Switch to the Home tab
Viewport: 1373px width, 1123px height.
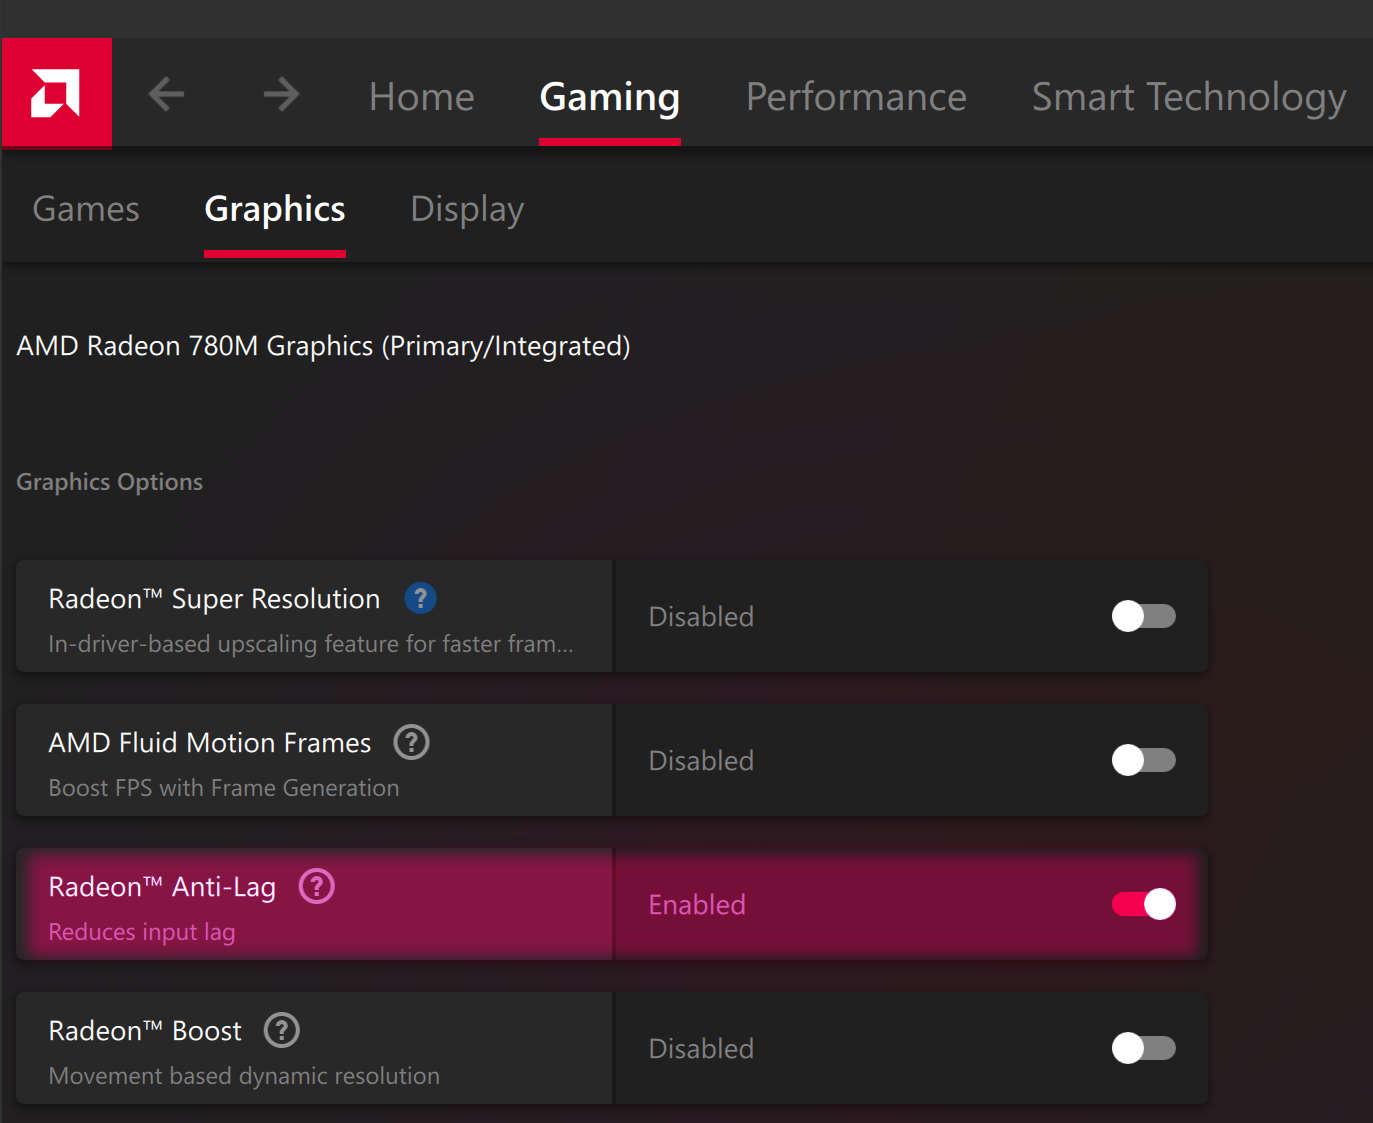[x=421, y=97]
